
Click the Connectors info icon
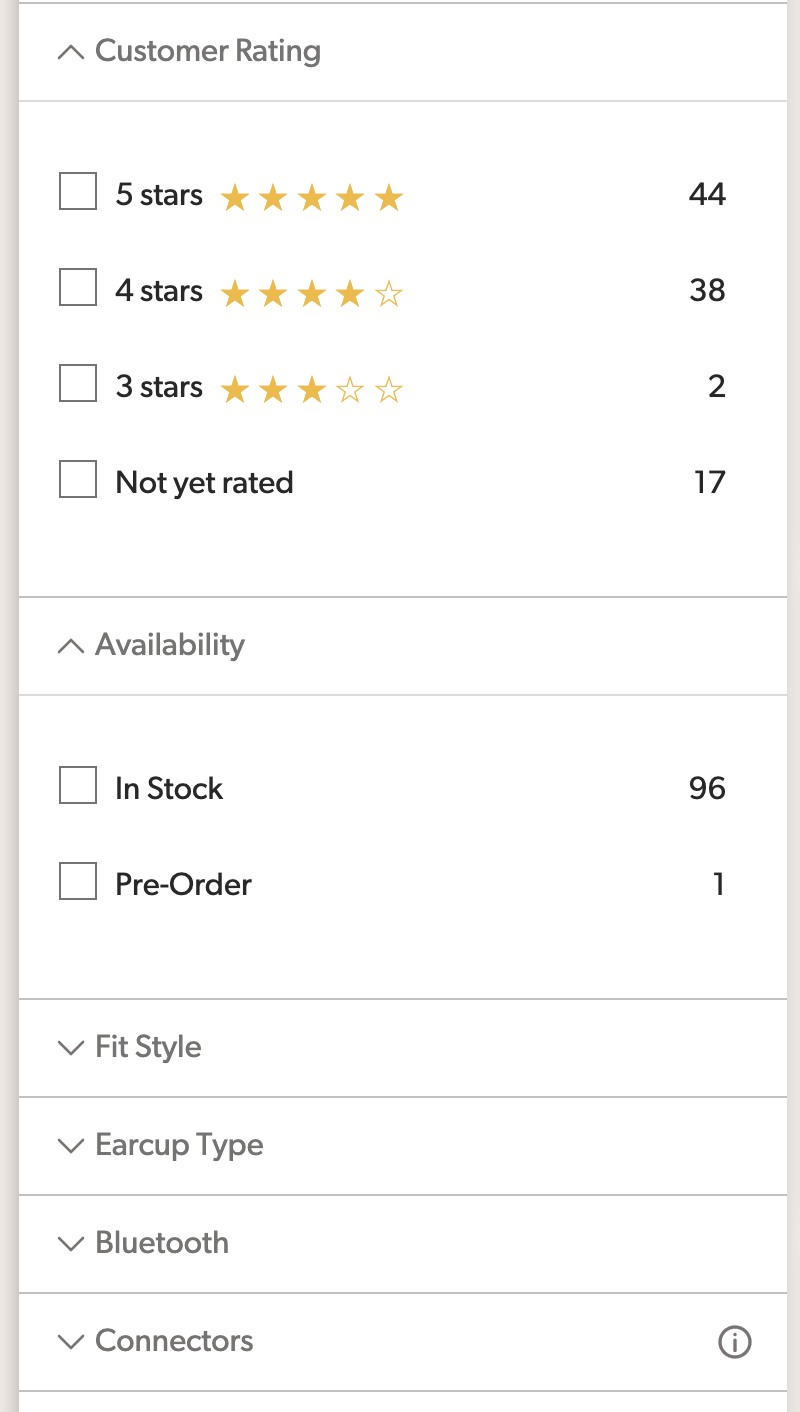[735, 1342]
